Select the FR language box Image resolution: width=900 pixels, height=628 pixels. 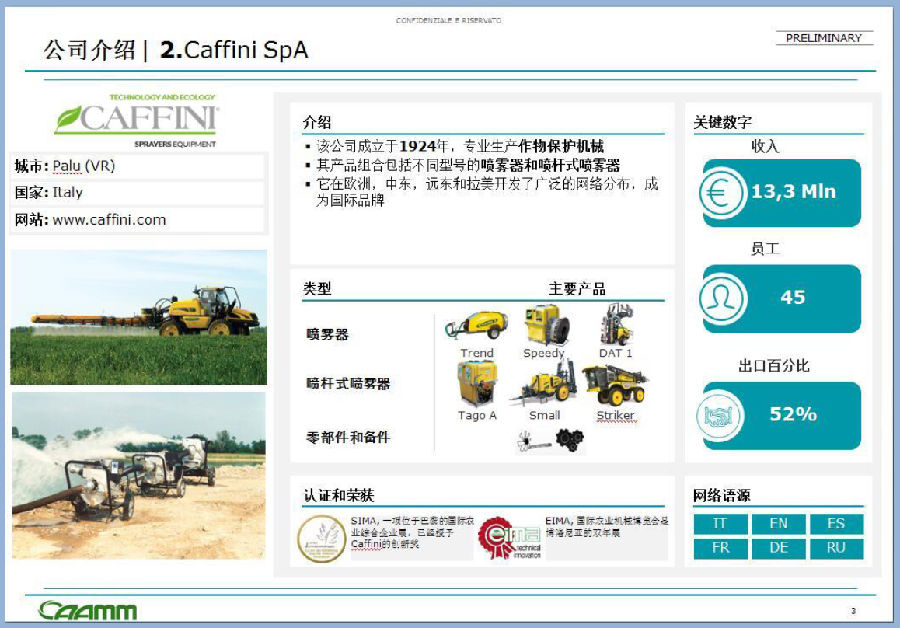(x=720, y=548)
